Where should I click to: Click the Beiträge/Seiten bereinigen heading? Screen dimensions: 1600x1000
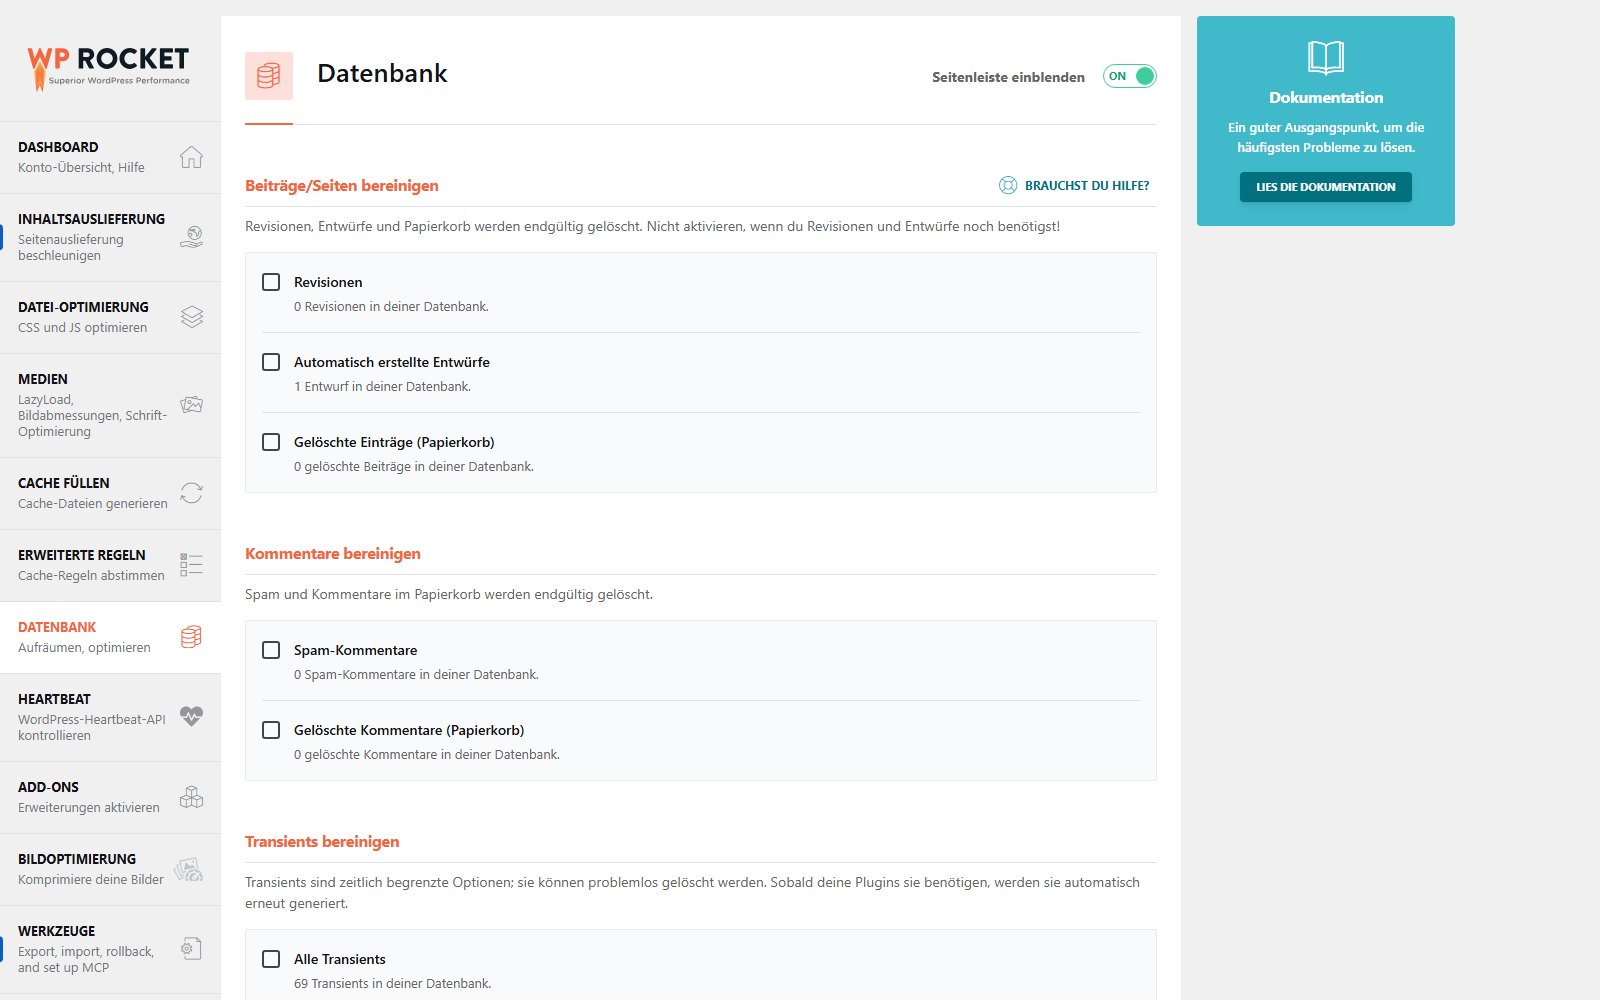(x=342, y=186)
